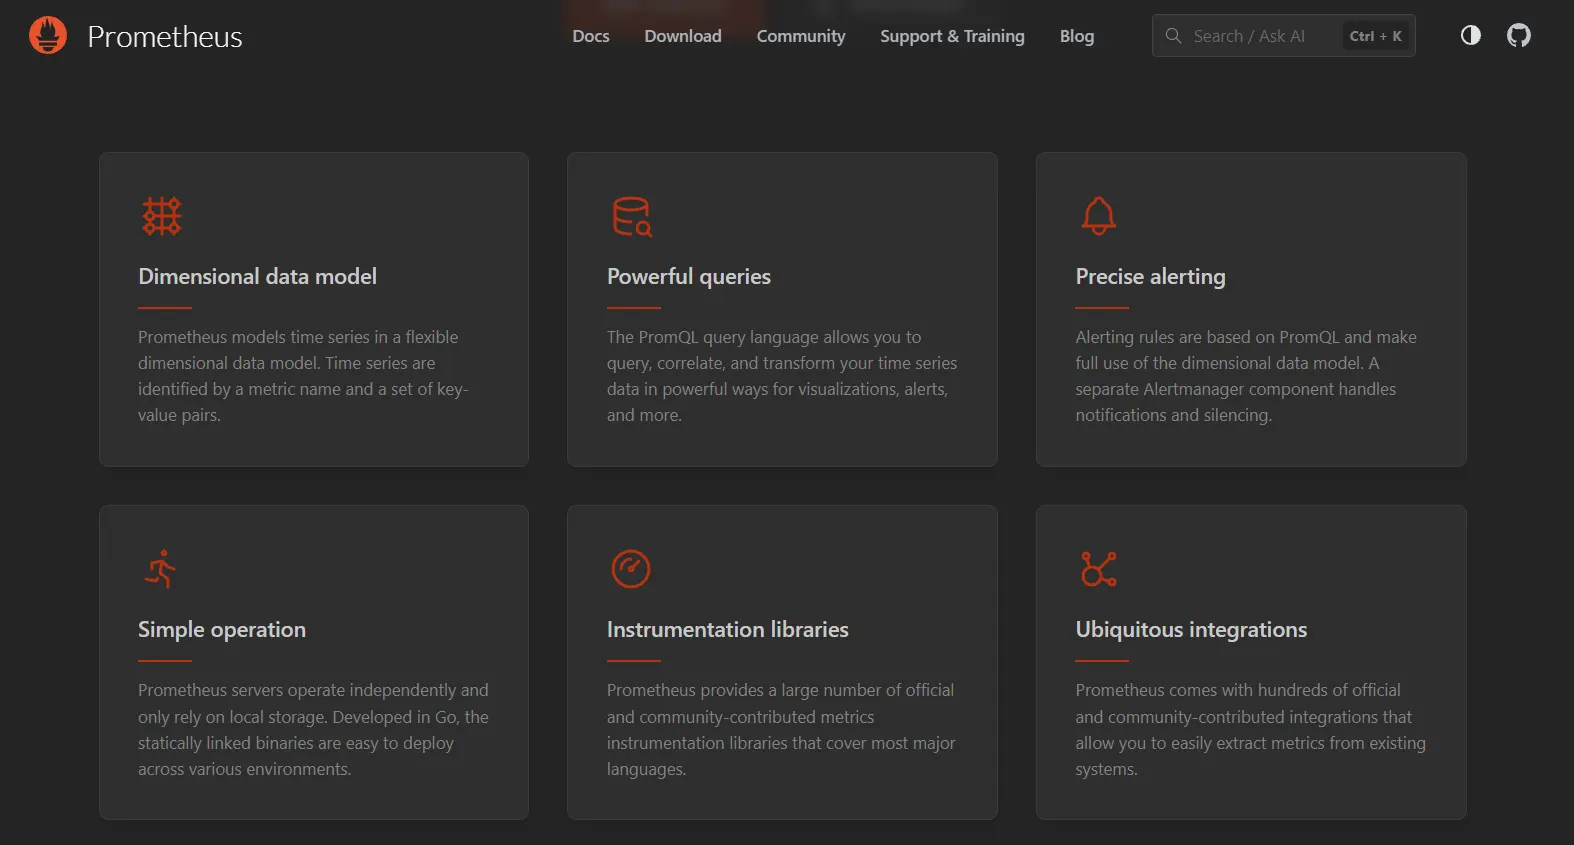This screenshot has height=845, width=1574.
Task: Click the Alertmanager component description text
Action: (1246, 376)
